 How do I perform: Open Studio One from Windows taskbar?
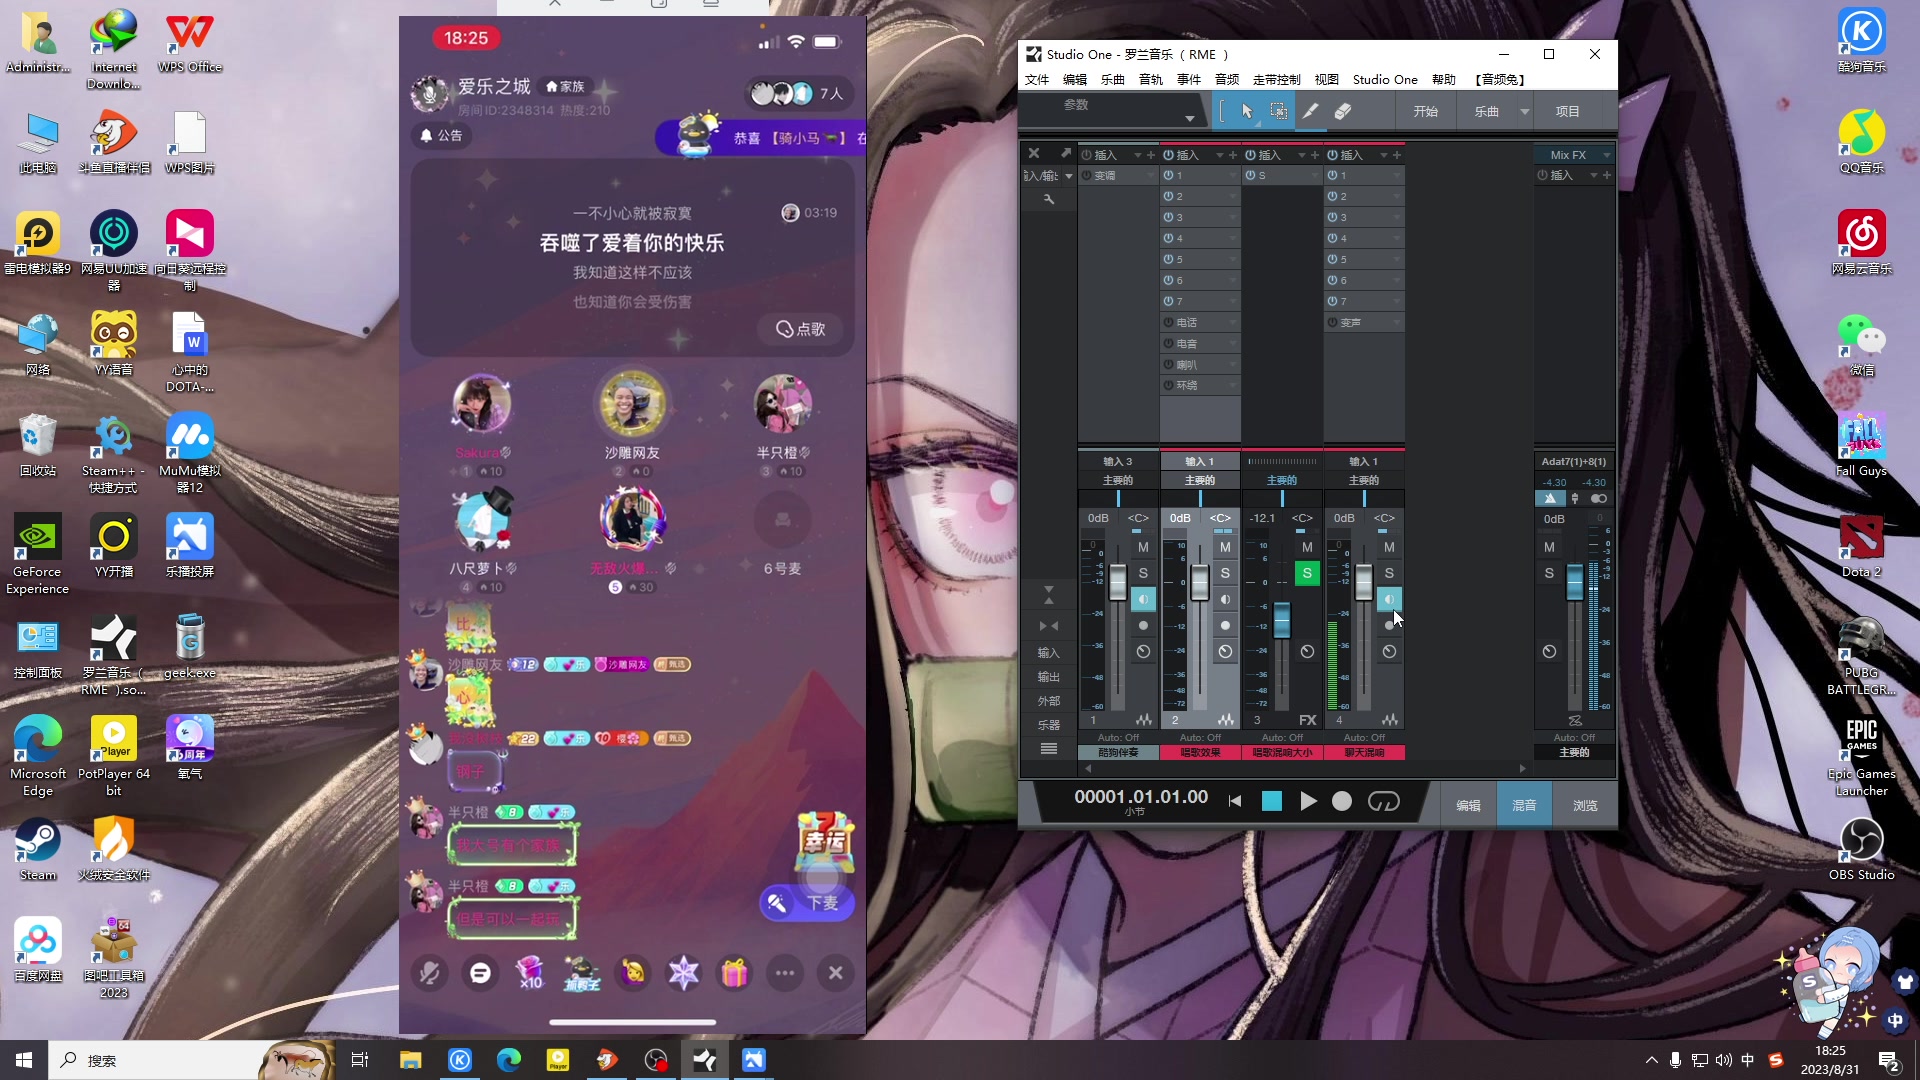click(705, 1060)
